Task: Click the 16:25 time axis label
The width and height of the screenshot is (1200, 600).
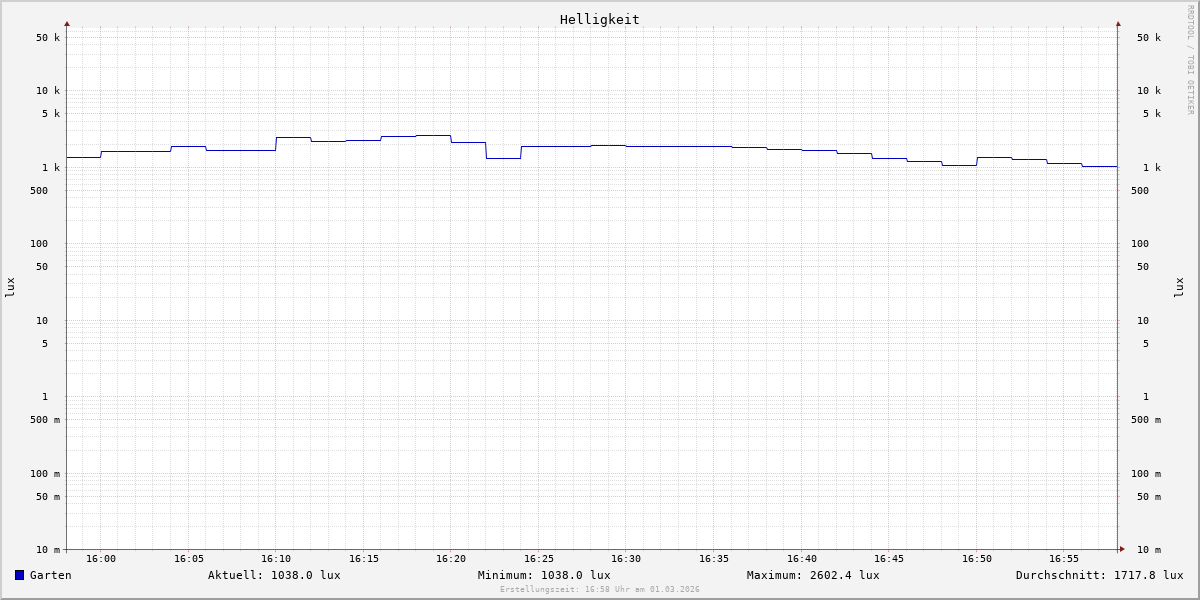Action: pyautogui.click(x=539, y=559)
